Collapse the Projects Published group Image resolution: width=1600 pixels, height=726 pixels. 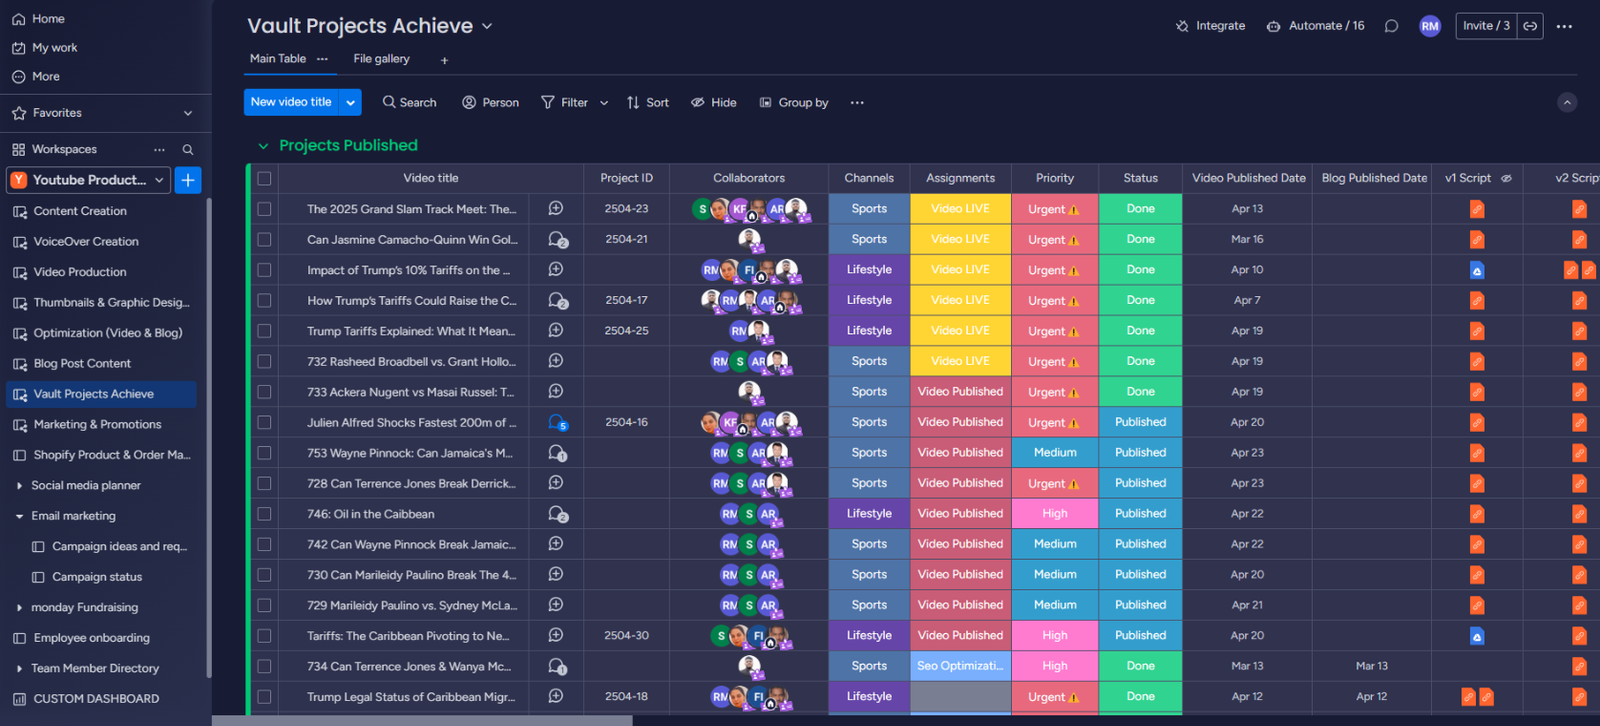(x=263, y=146)
